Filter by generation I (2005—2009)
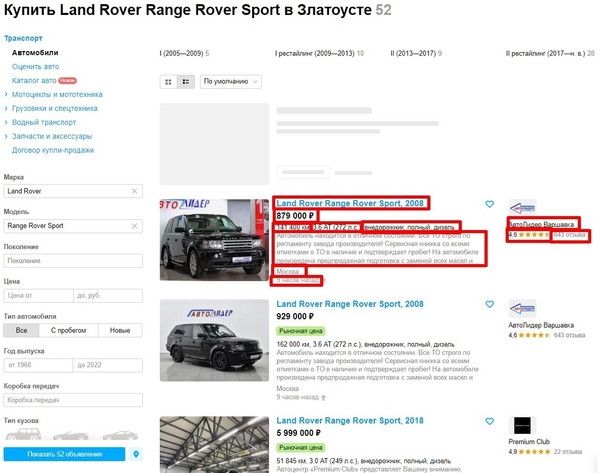Image resolution: width=600 pixels, height=473 pixels. (184, 54)
